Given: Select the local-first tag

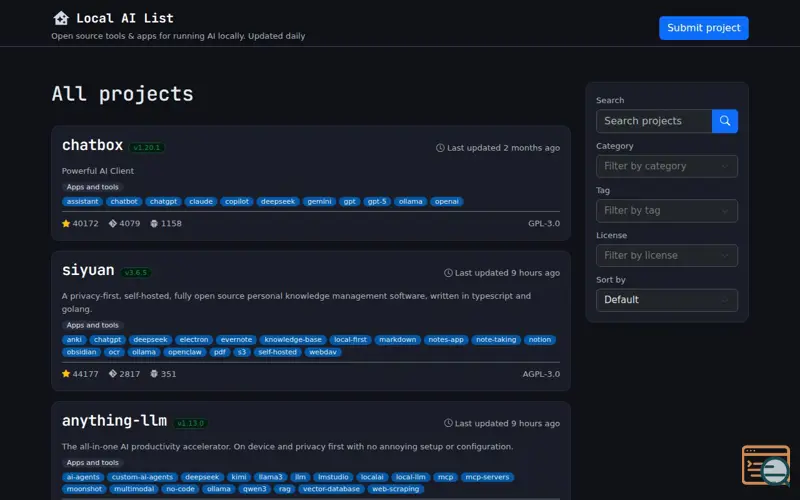Looking at the screenshot, I should [350, 340].
